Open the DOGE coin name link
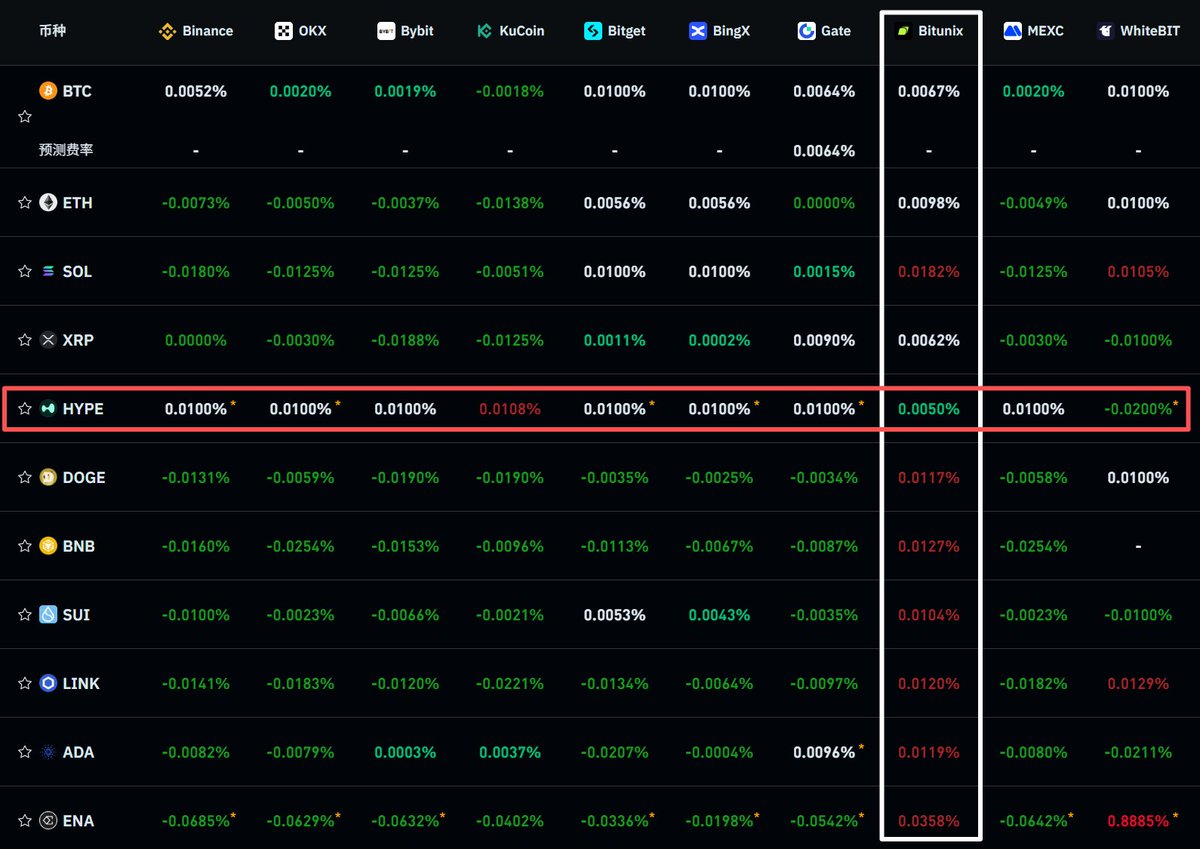Screen dimensions: 1200x849 click(x=84, y=478)
